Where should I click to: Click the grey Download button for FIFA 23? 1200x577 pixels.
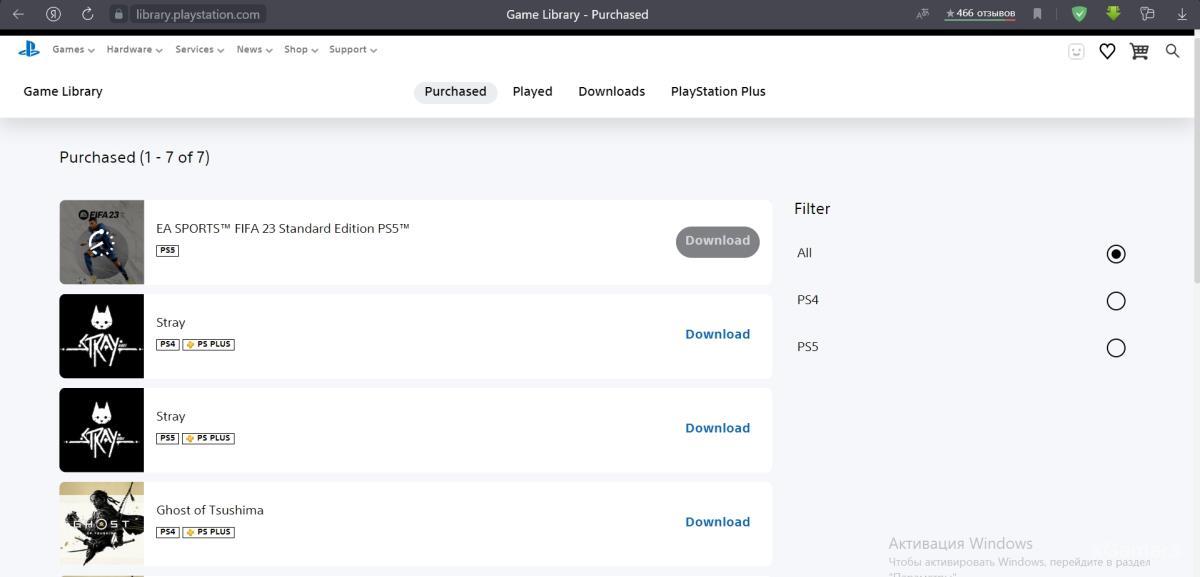[717, 241]
